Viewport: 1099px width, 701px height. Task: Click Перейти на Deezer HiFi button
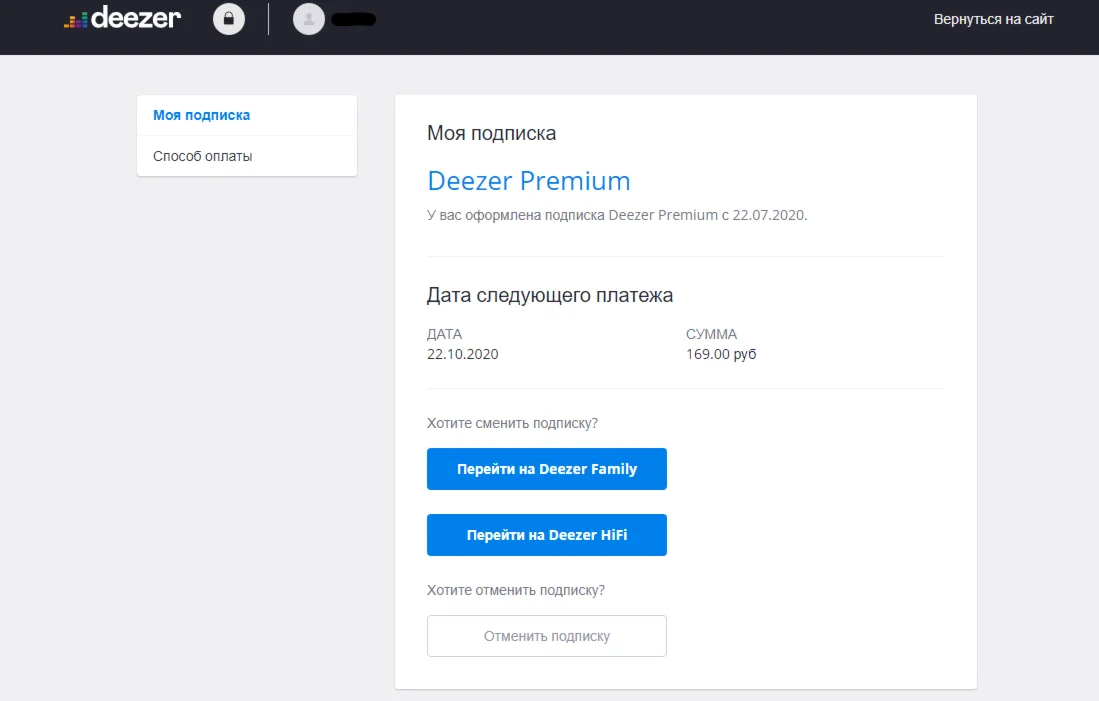click(x=547, y=535)
